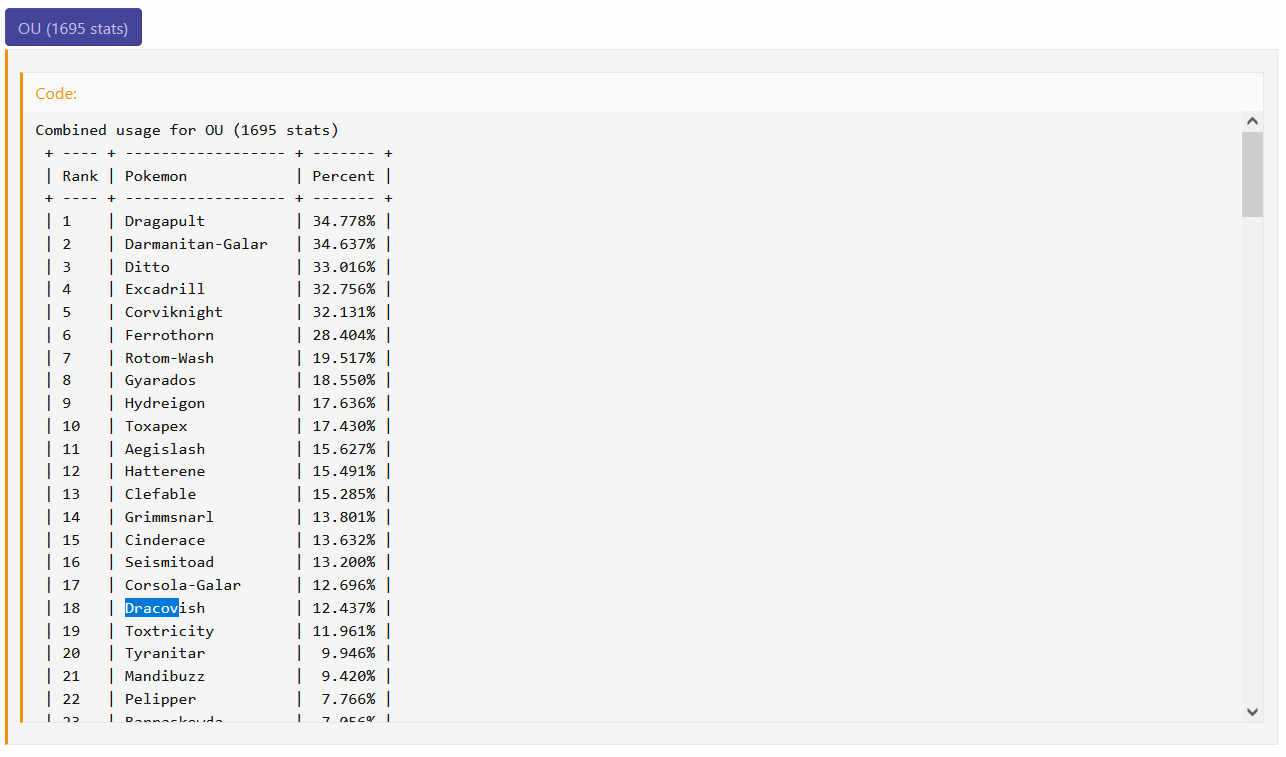
Task: Click the orange "Code:" label
Action: 56,93
